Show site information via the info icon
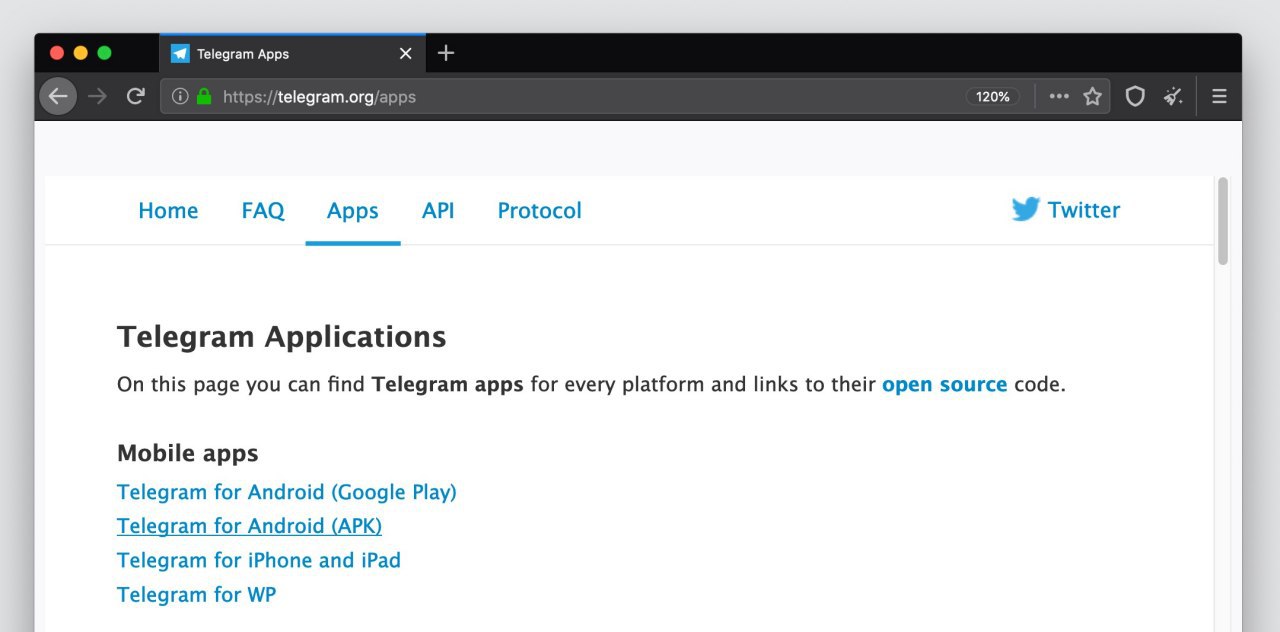This screenshot has height=632, width=1280. tap(180, 97)
